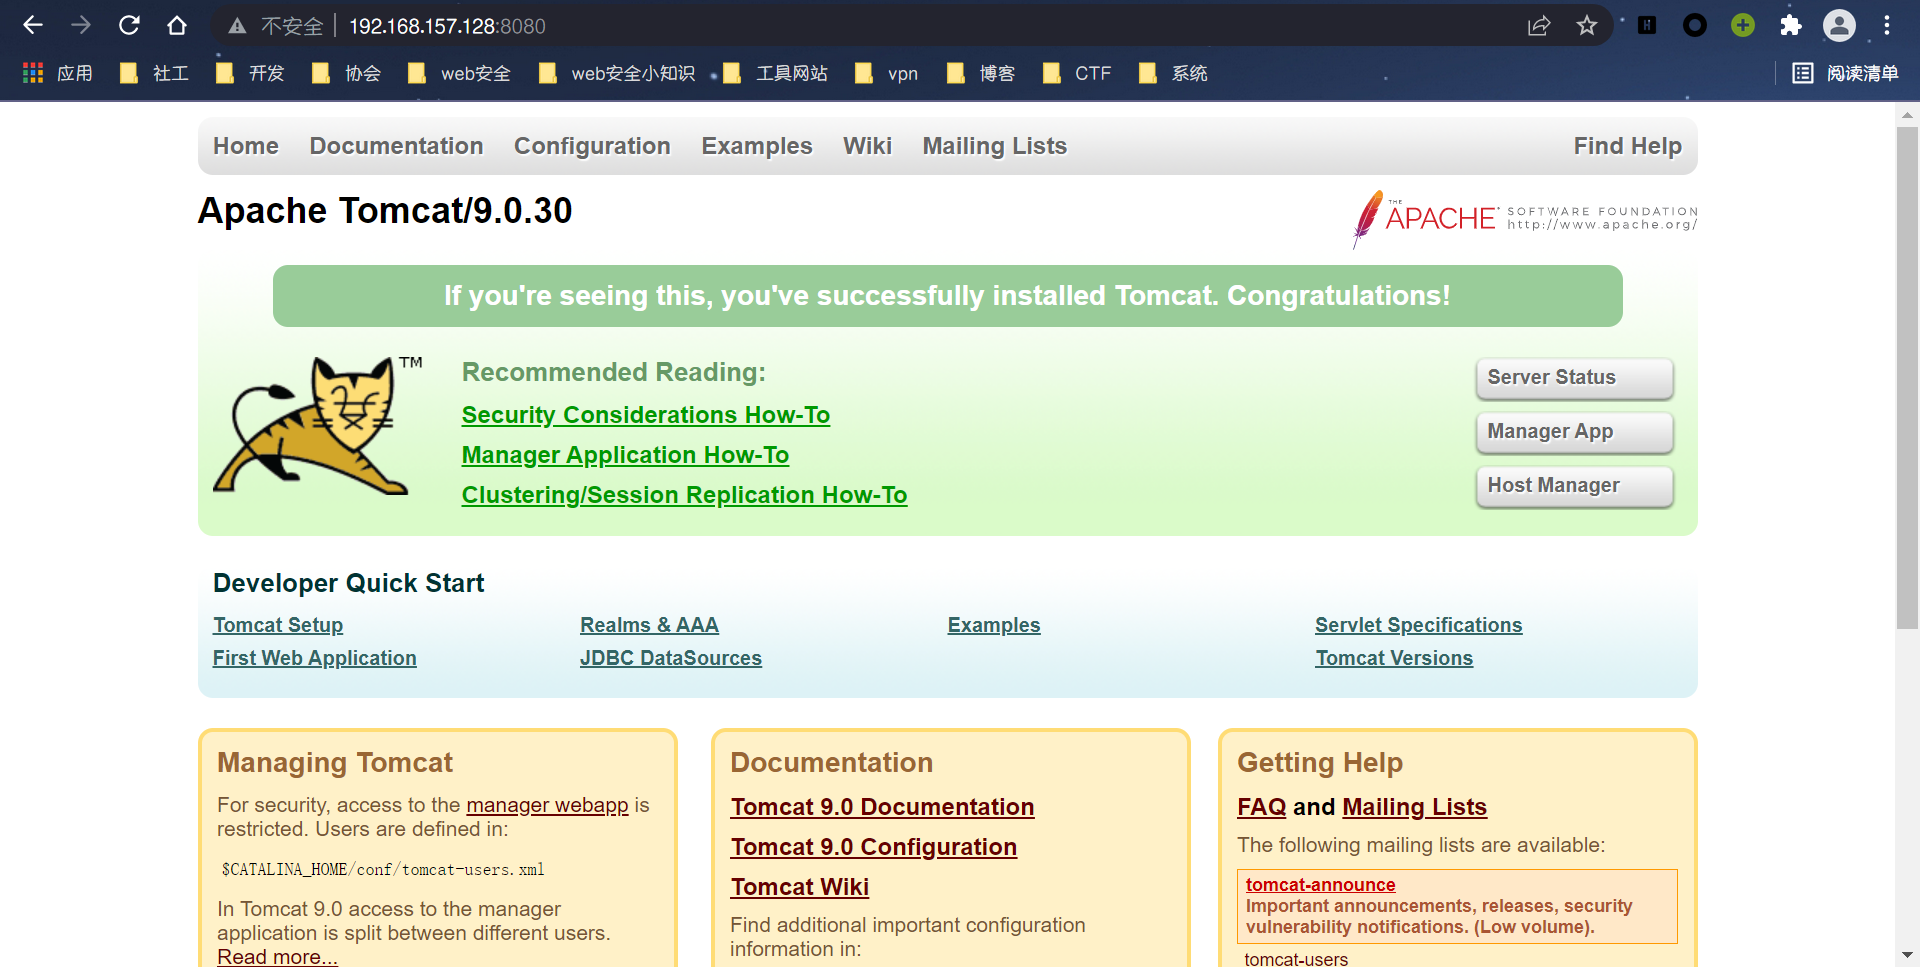Open the vpn bookmark folder
The width and height of the screenshot is (1920, 967).
[886, 73]
